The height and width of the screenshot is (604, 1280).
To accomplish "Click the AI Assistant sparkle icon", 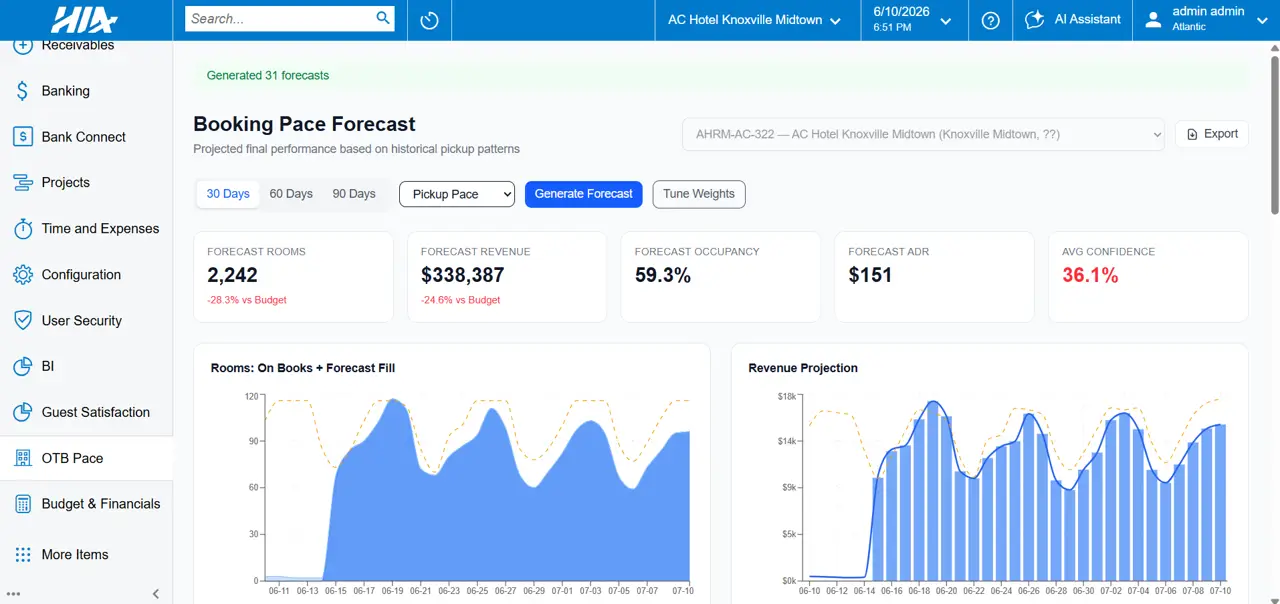I will 1035,19.
